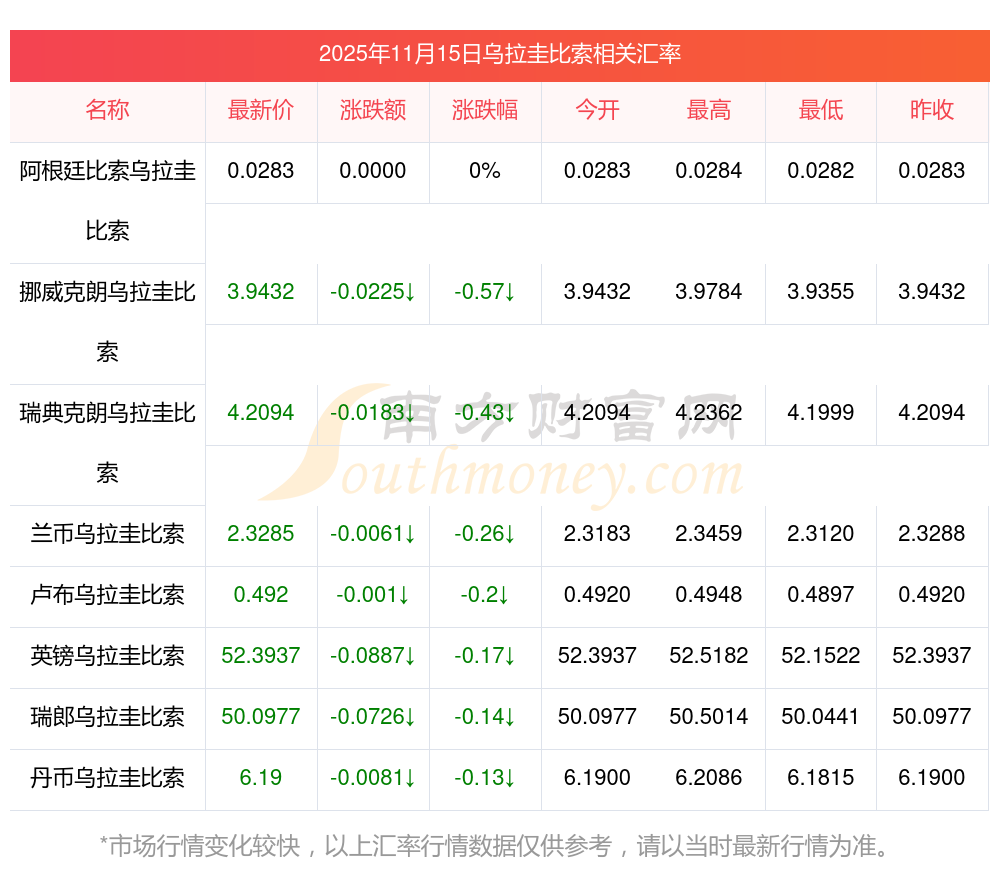This screenshot has width=1000, height=877.
Task: Open the 阿根廷比索乌拉圭比索 row name
Action: pyautogui.click(x=107, y=201)
